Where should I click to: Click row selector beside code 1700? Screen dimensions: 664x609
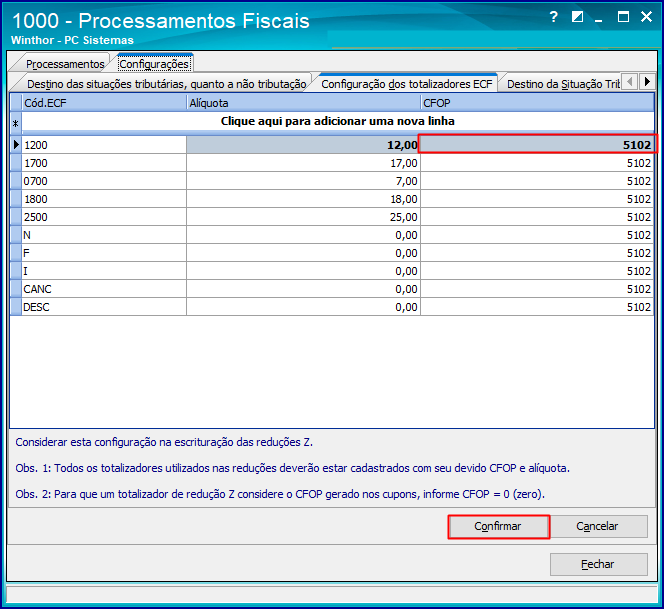point(16,163)
